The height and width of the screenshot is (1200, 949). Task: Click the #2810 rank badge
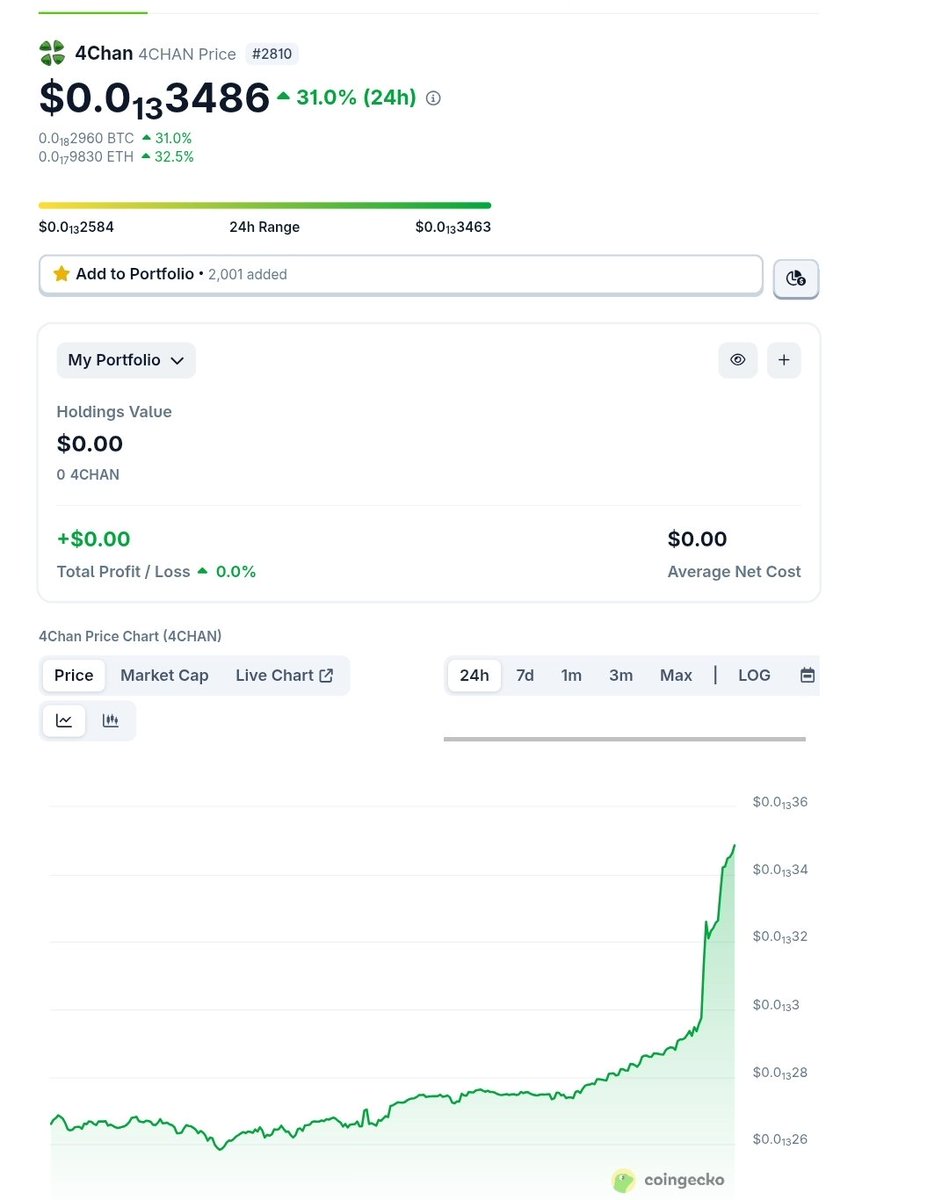(x=272, y=54)
